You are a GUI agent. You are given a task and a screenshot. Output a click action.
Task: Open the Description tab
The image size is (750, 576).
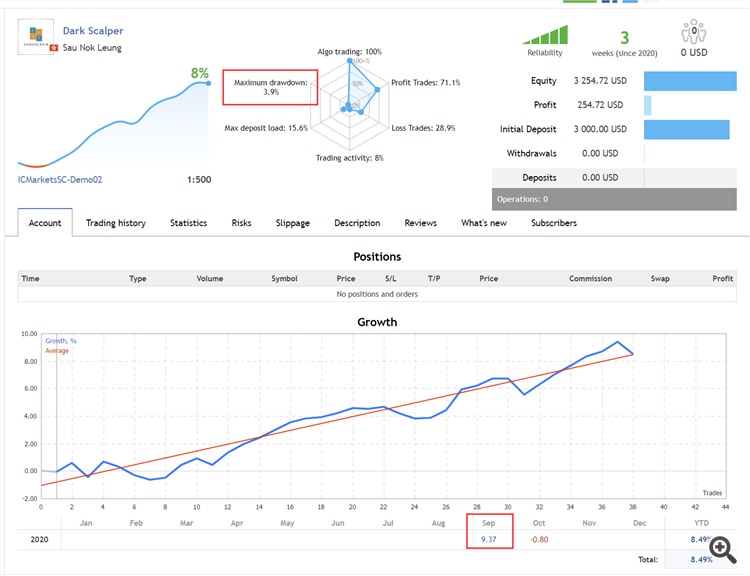coord(357,223)
